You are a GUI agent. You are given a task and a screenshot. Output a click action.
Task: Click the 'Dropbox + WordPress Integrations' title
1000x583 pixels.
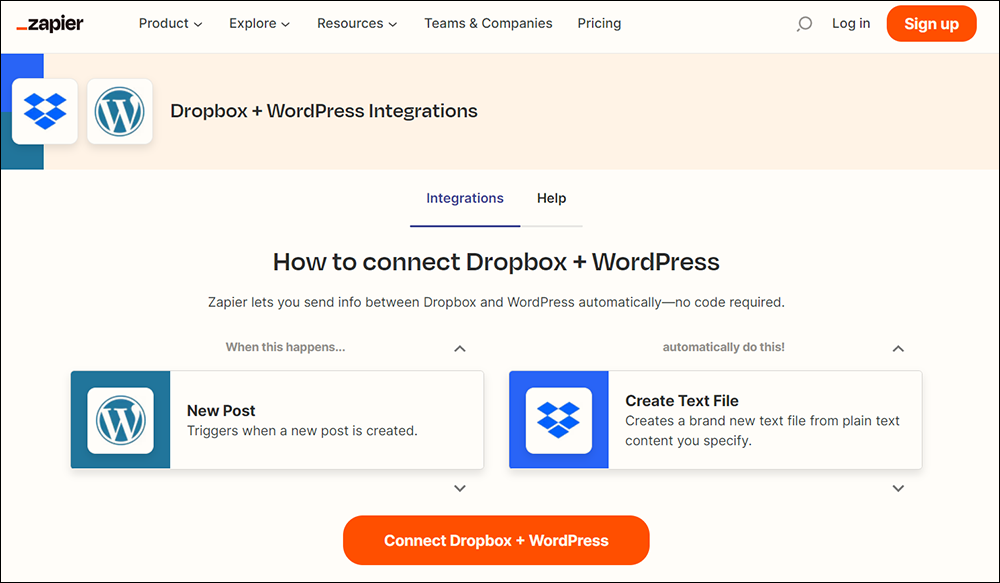tap(324, 111)
